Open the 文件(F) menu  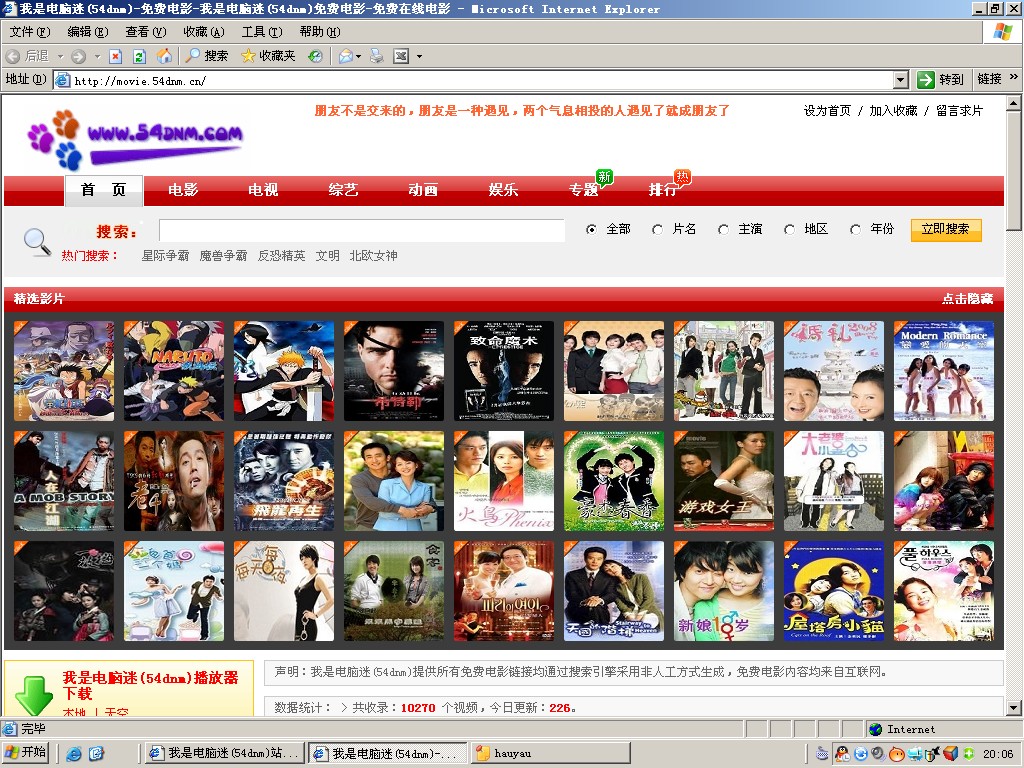tap(29, 32)
